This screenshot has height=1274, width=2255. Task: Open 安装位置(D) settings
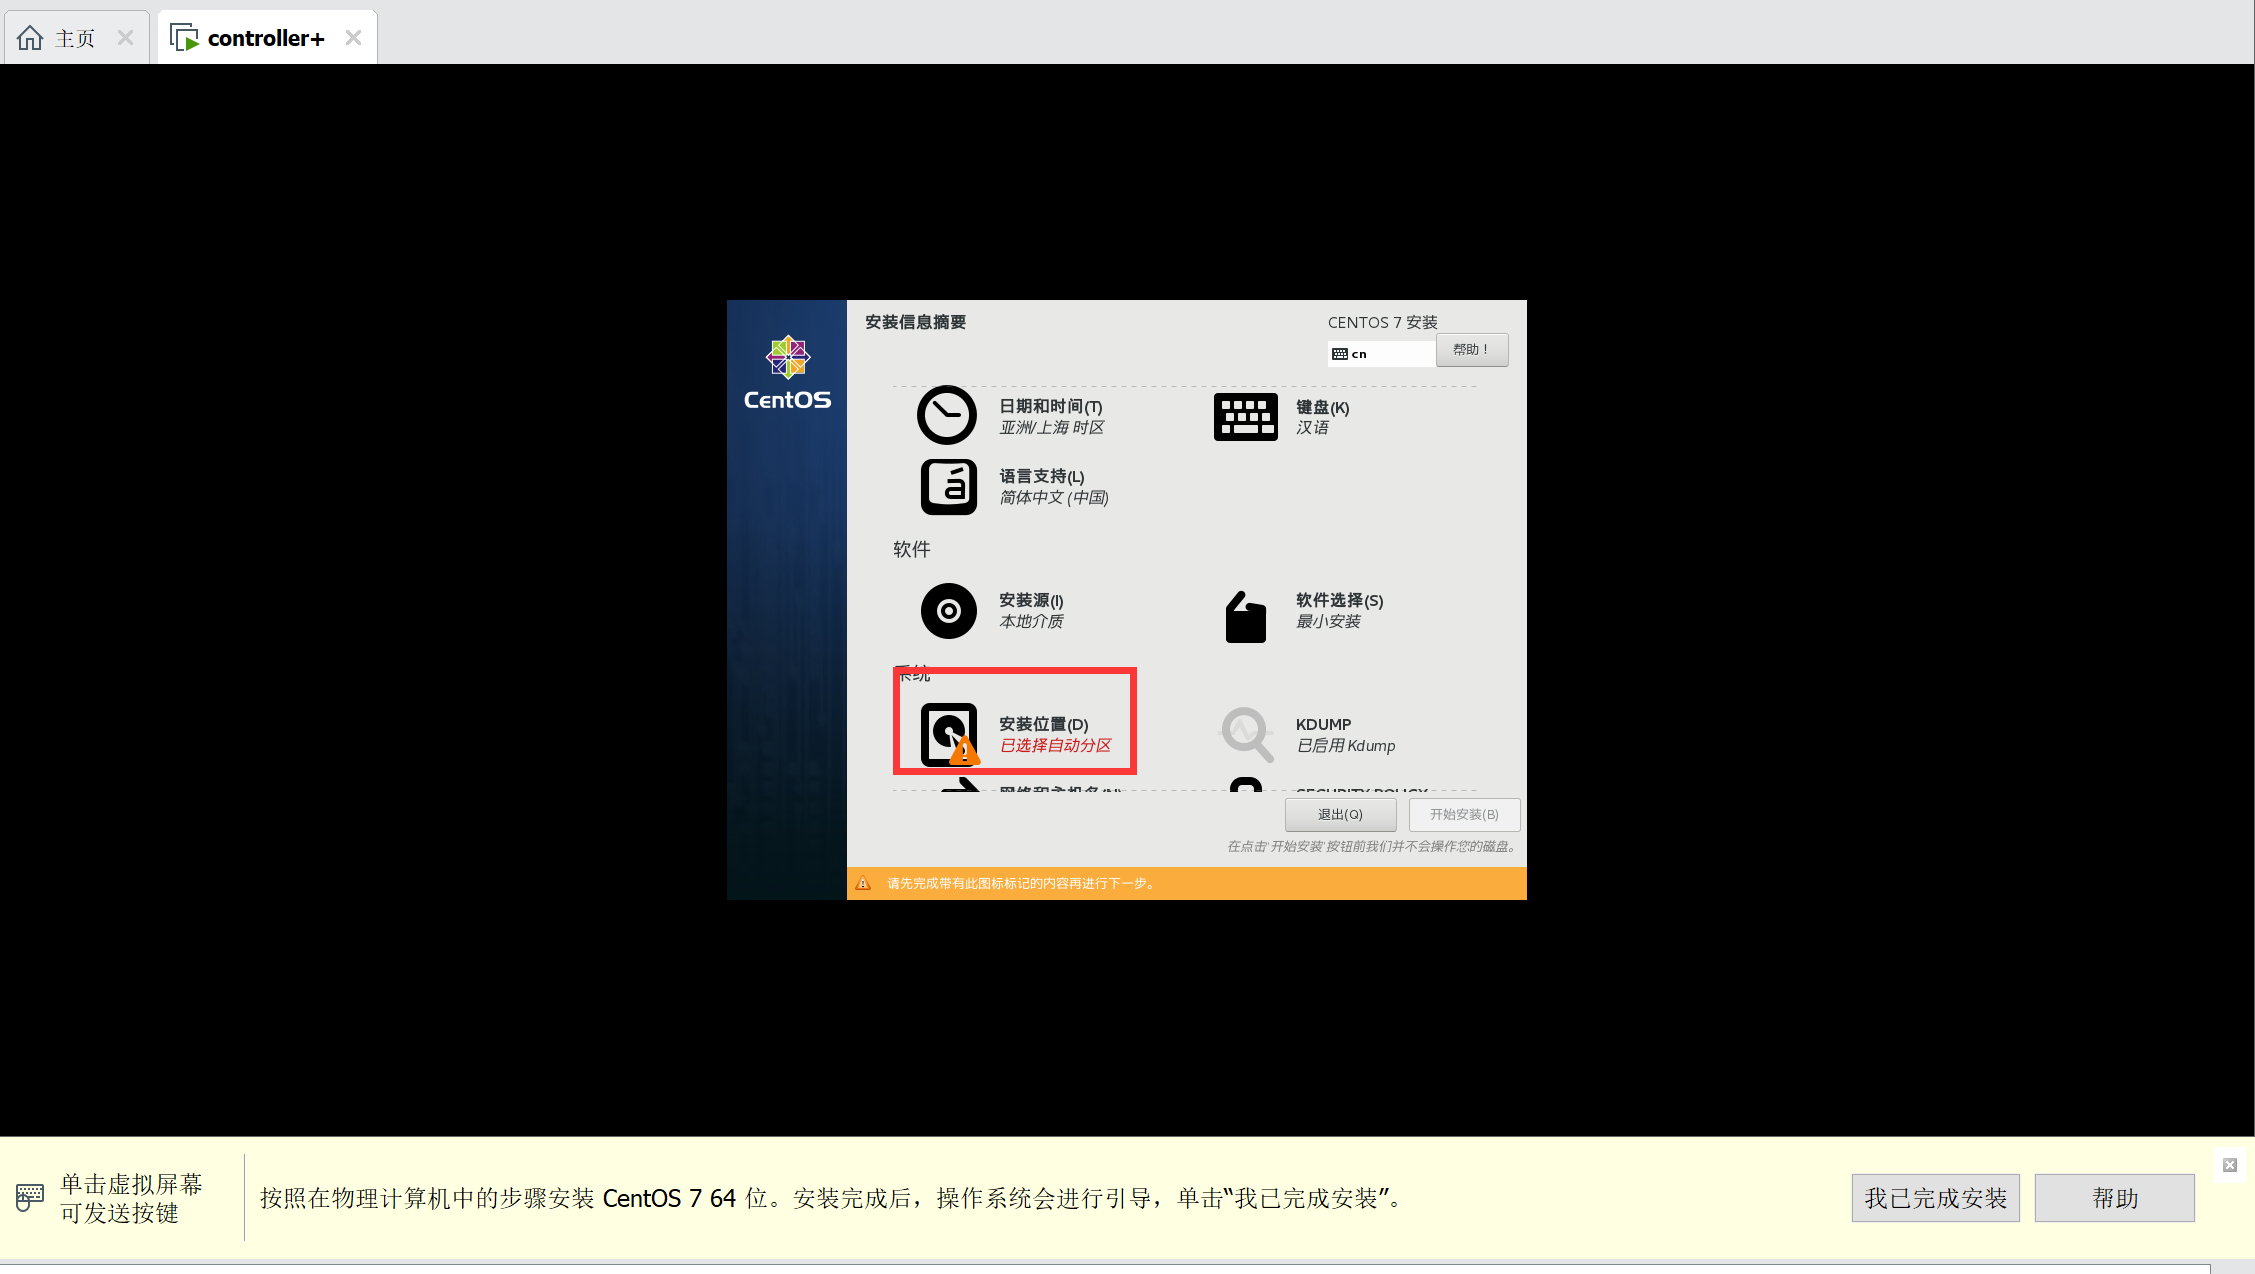pyautogui.click(x=1044, y=724)
